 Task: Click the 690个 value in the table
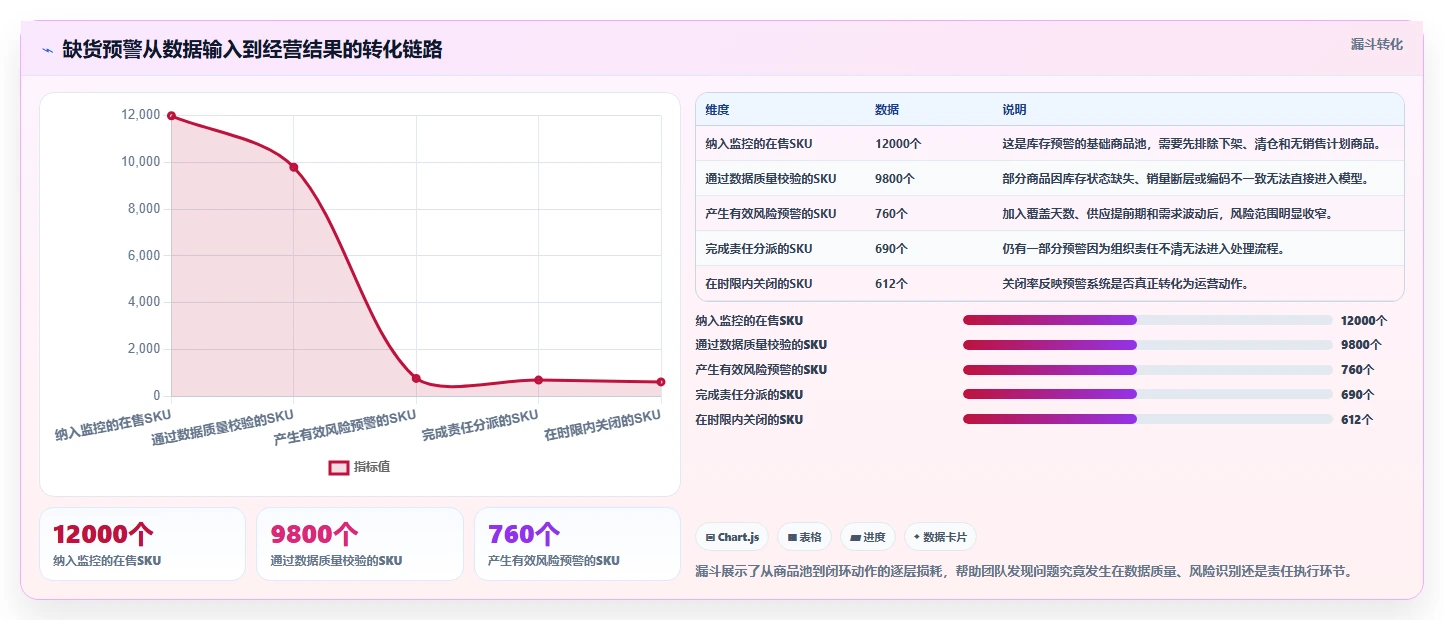coord(891,249)
